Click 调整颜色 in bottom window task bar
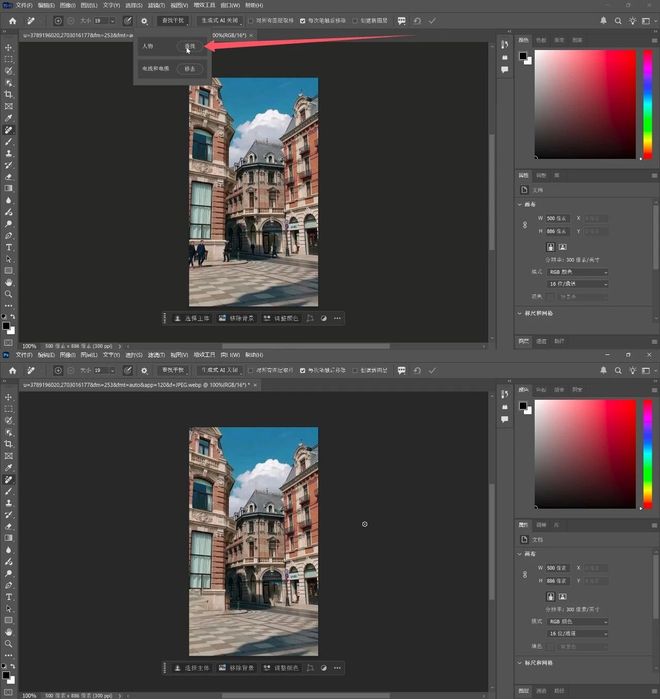This screenshot has height=699, width=660. [x=281, y=668]
